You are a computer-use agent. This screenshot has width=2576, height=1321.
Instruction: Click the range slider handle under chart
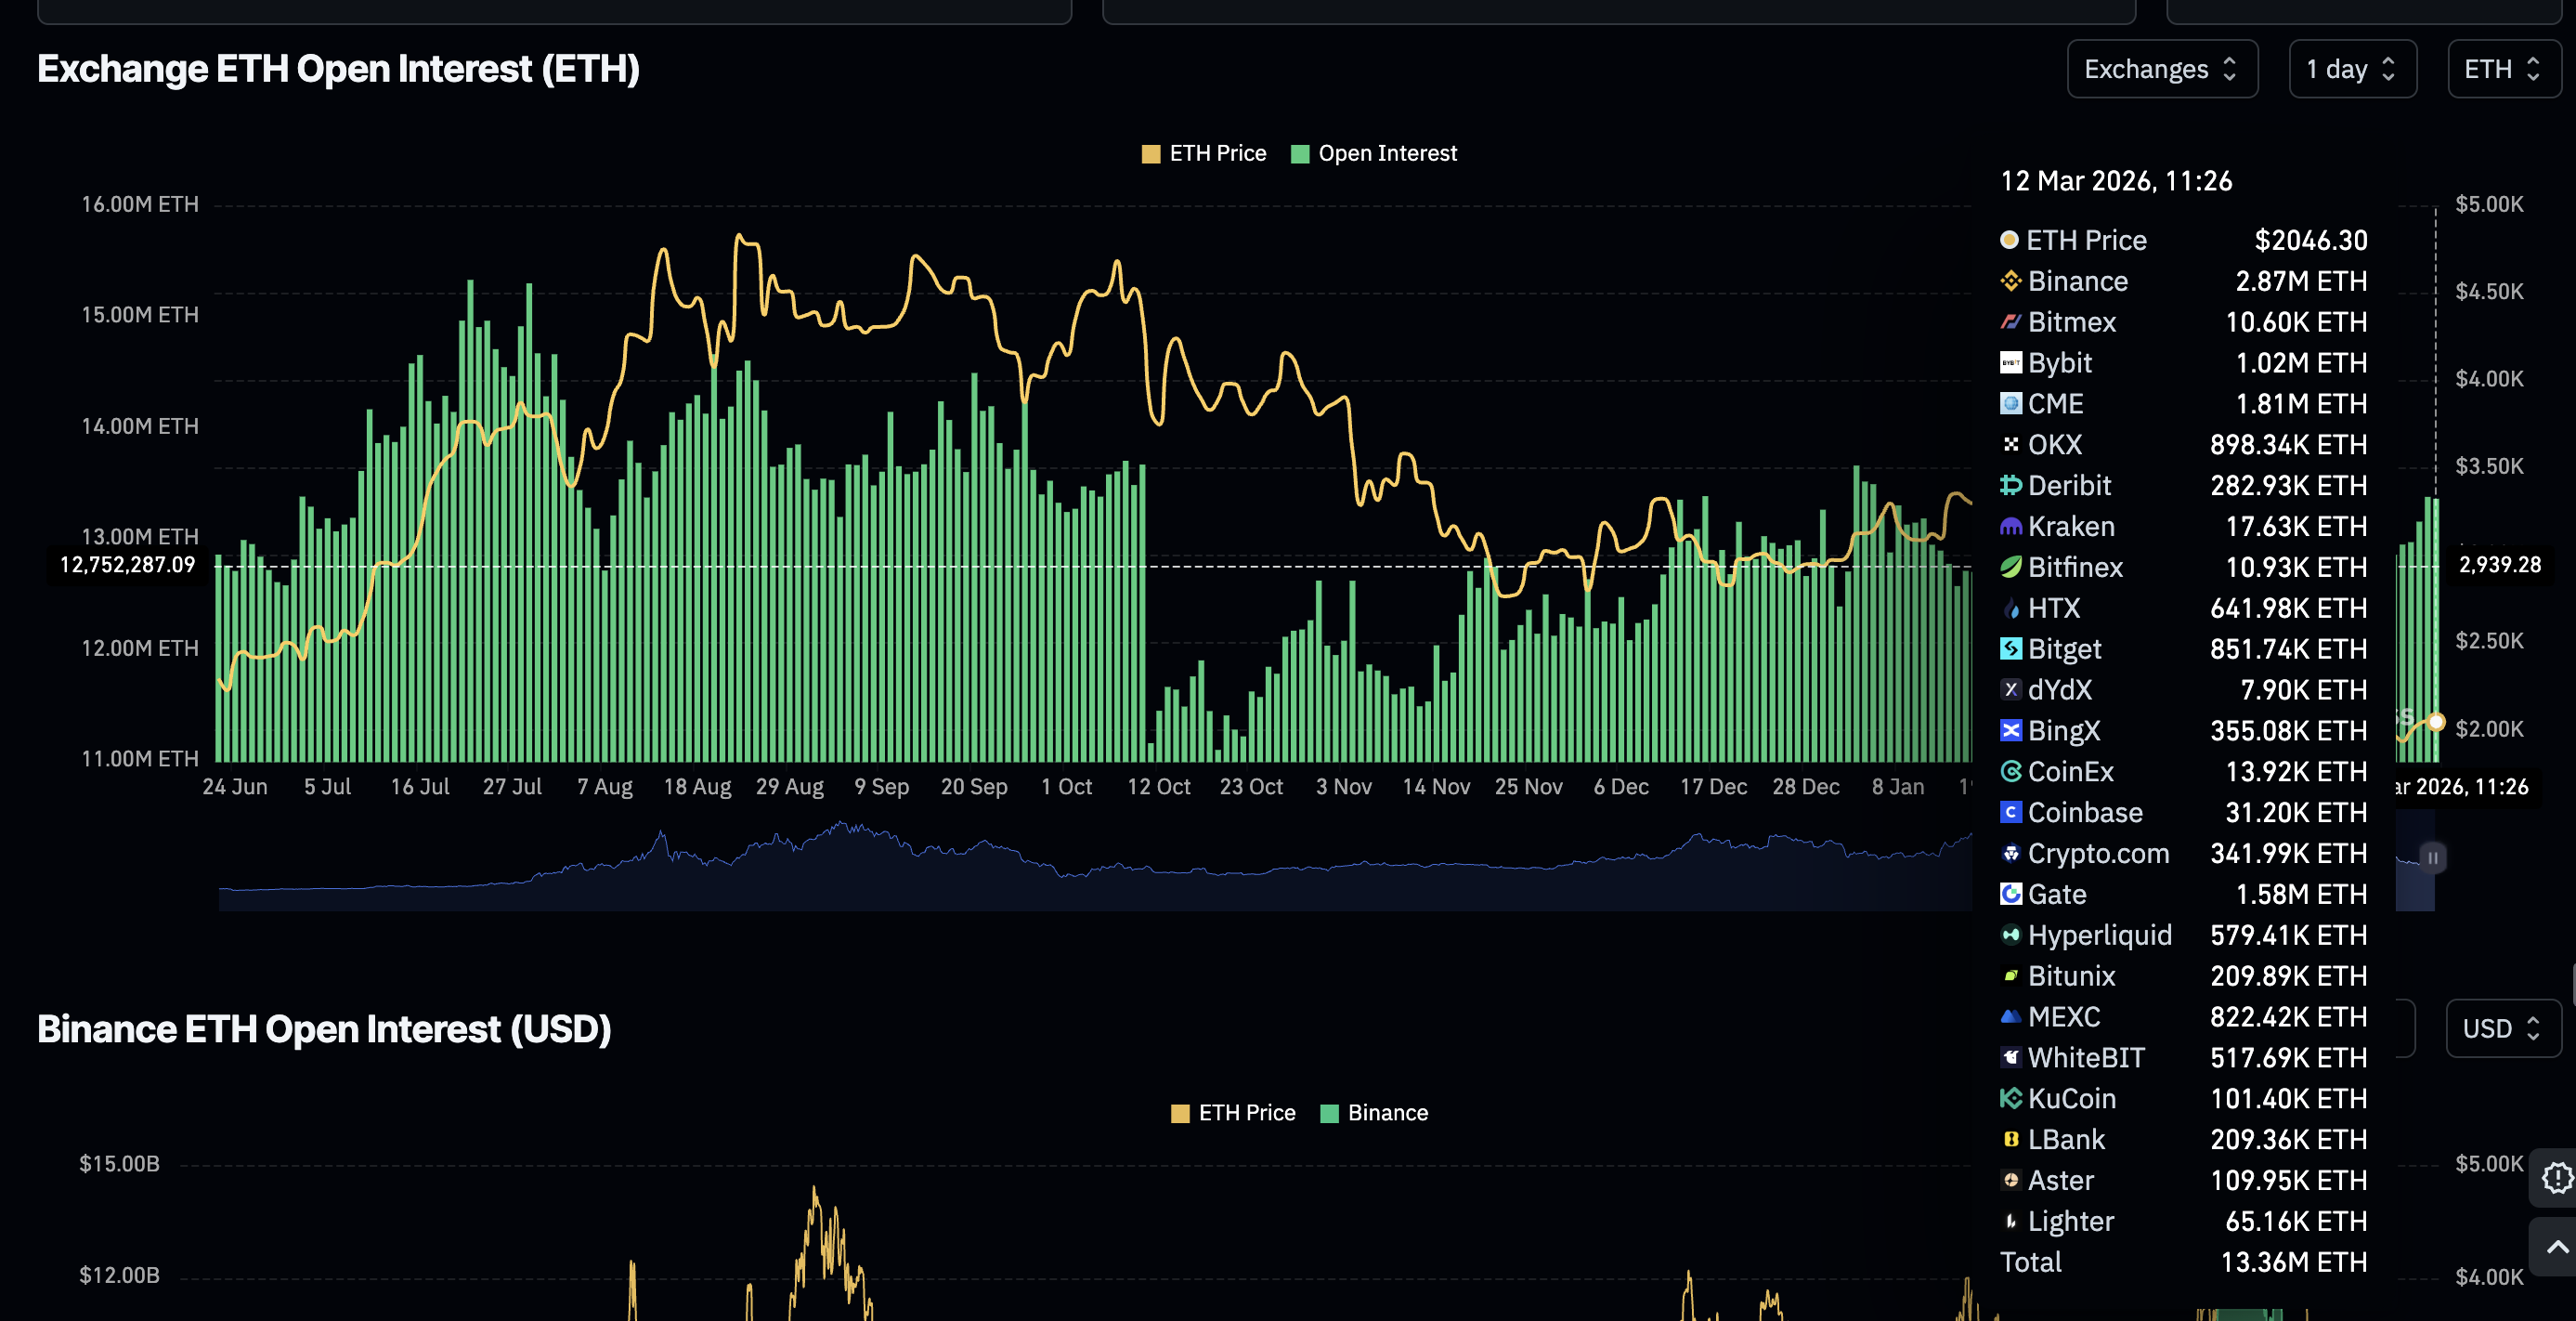[2432, 857]
